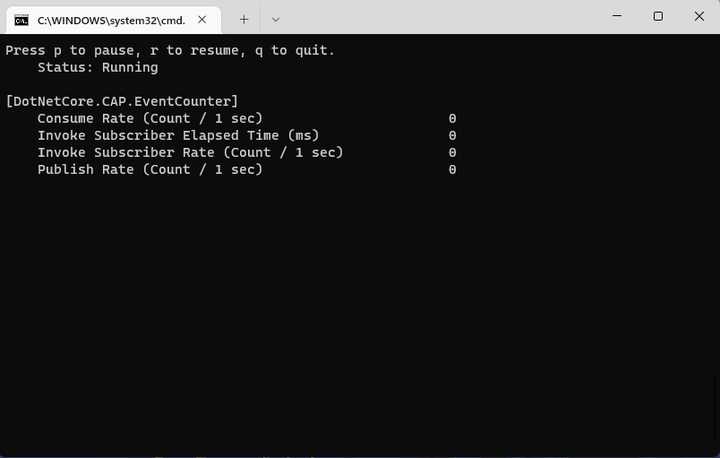The height and width of the screenshot is (458, 720).
Task: Click the cmd icon in the terminal tab
Action: tap(21, 19)
